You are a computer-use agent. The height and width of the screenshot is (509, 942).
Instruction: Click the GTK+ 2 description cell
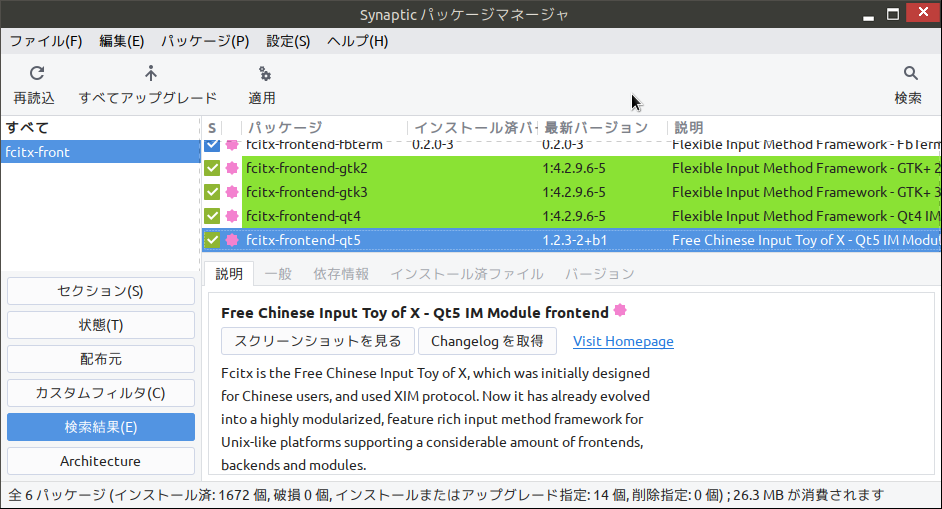pos(806,168)
